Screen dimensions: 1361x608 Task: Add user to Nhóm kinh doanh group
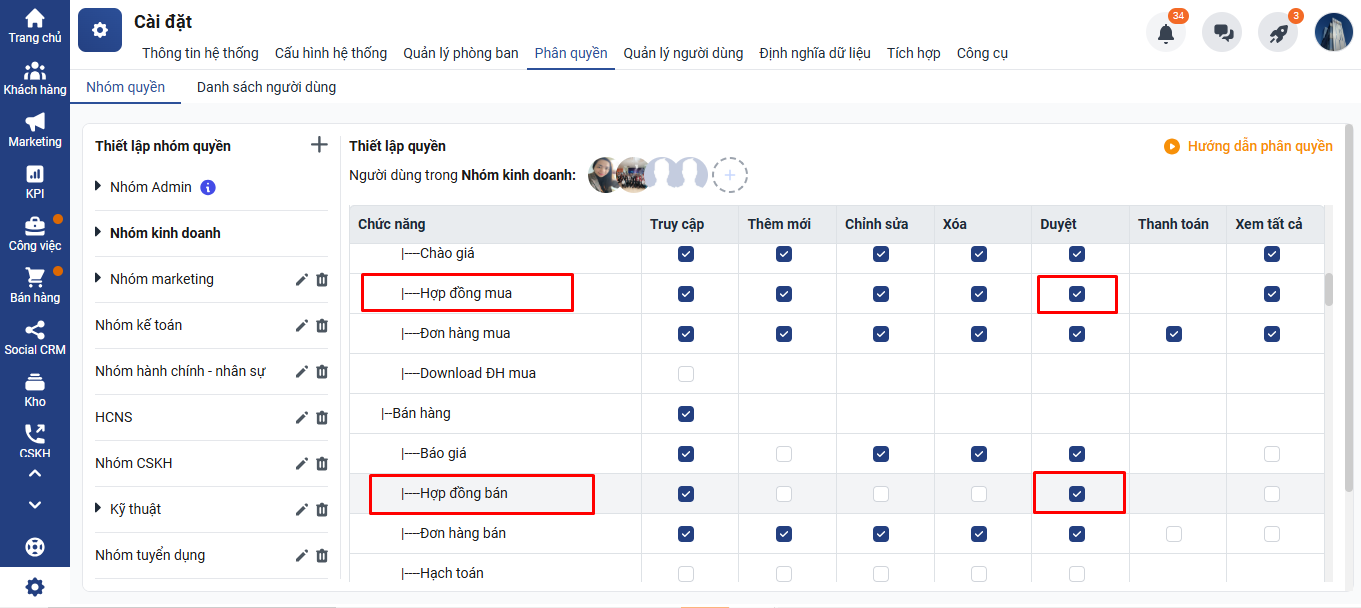point(730,175)
